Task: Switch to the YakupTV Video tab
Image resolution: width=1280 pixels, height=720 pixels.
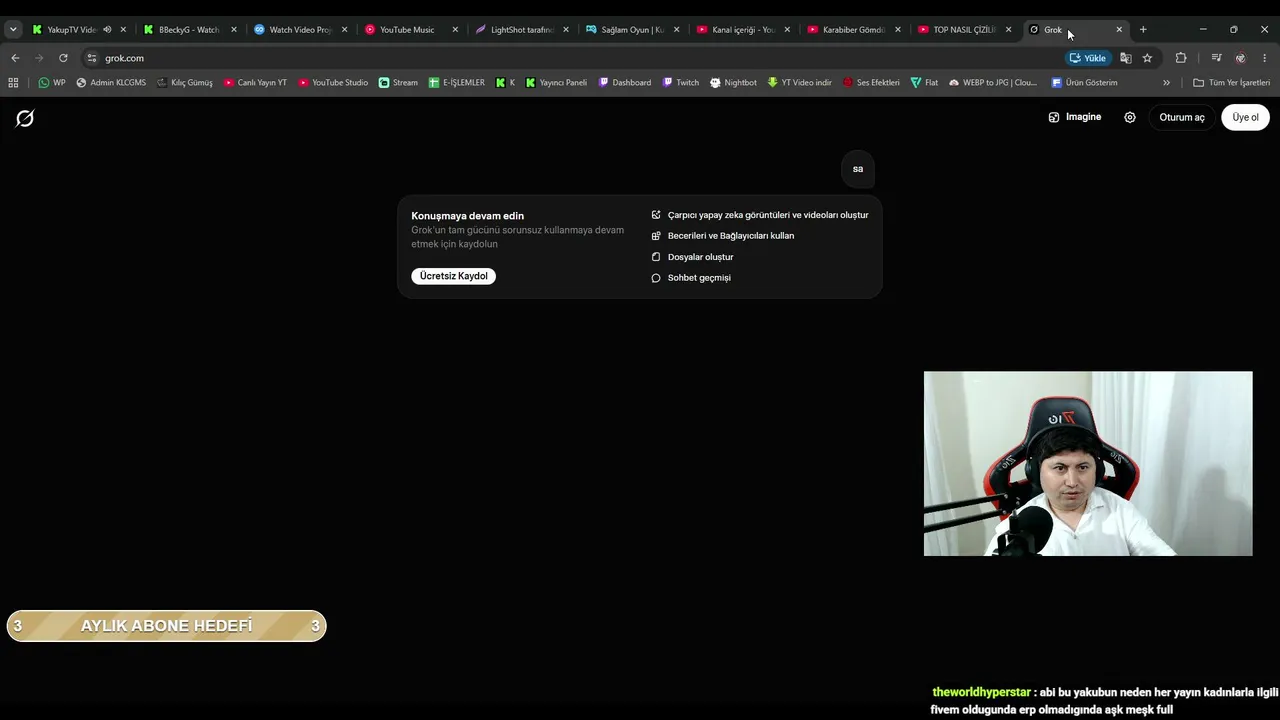Action: coord(71,30)
